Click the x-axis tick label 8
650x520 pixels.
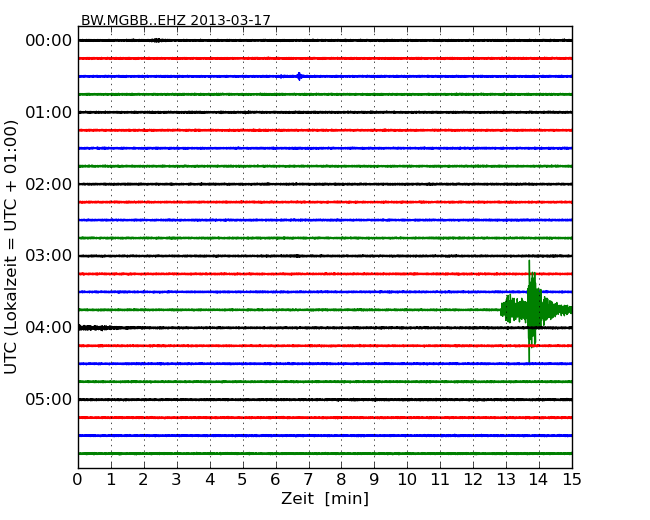pyautogui.click(x=341, y=480)
